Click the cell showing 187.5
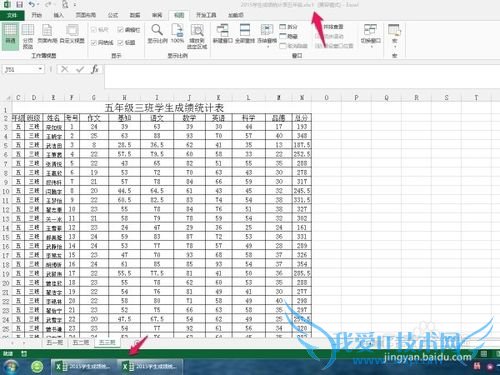Image resolution: width=500 pixels, height=375 pixels. 302,145
